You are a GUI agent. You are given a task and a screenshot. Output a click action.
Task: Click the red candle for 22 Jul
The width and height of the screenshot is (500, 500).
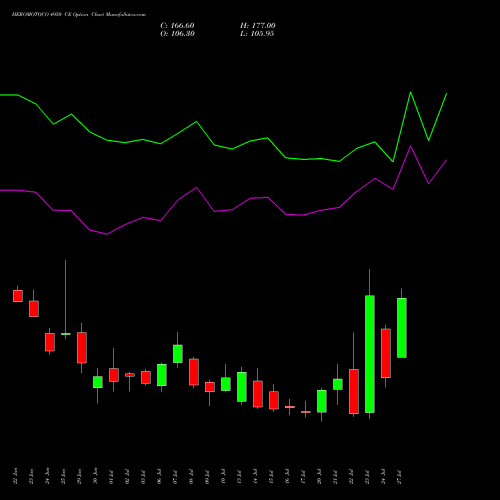point(354,391)
